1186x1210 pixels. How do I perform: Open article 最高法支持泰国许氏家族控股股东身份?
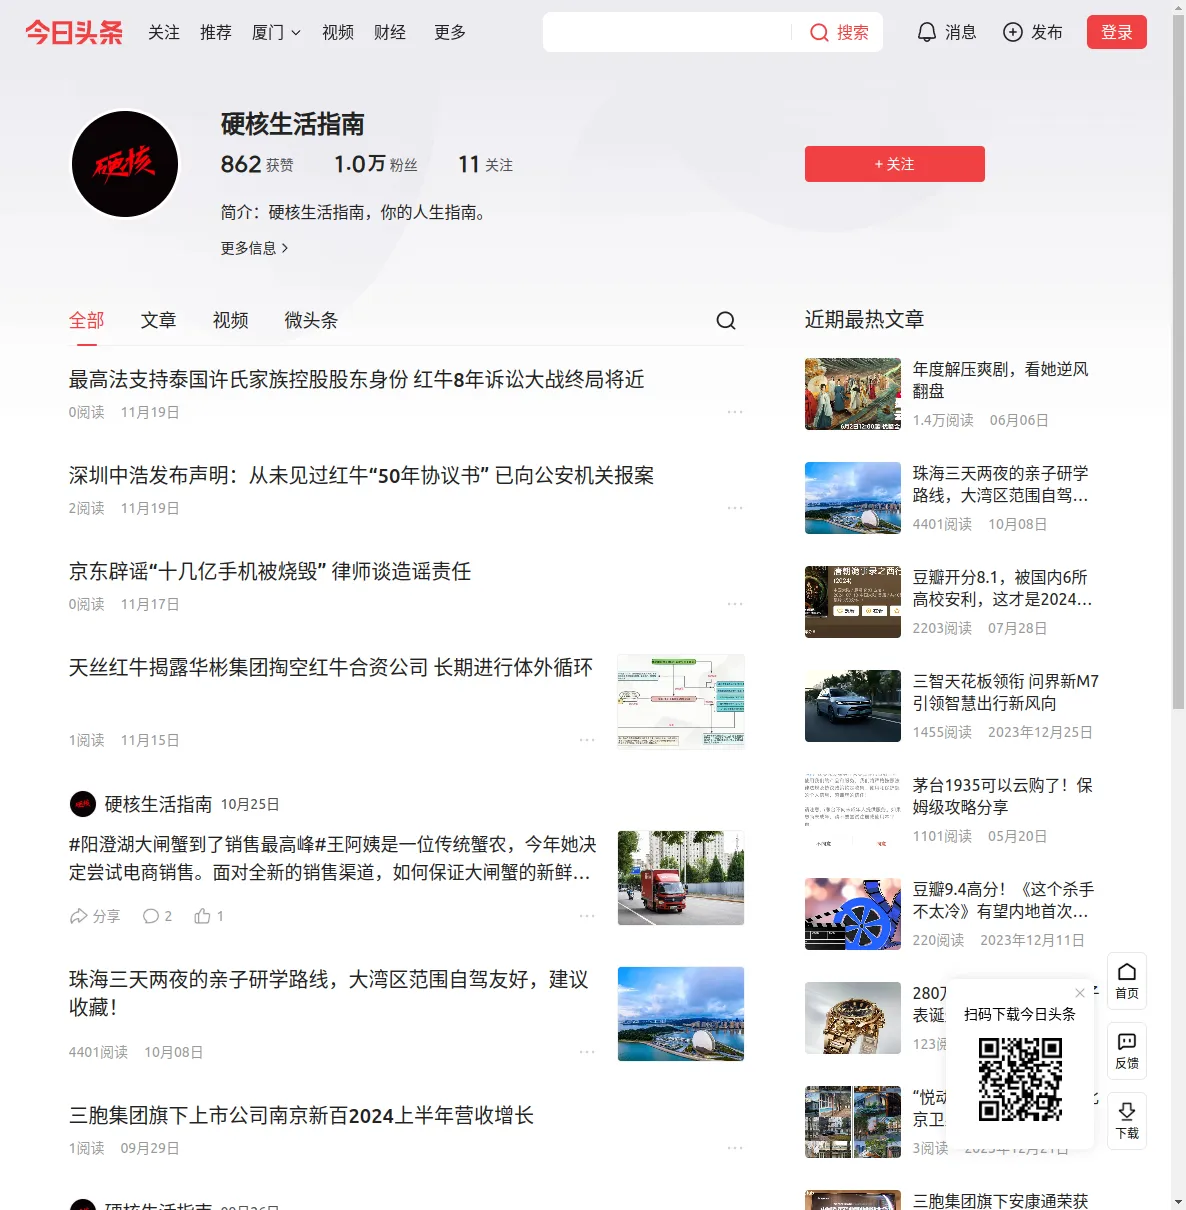(x=357, y=379)
